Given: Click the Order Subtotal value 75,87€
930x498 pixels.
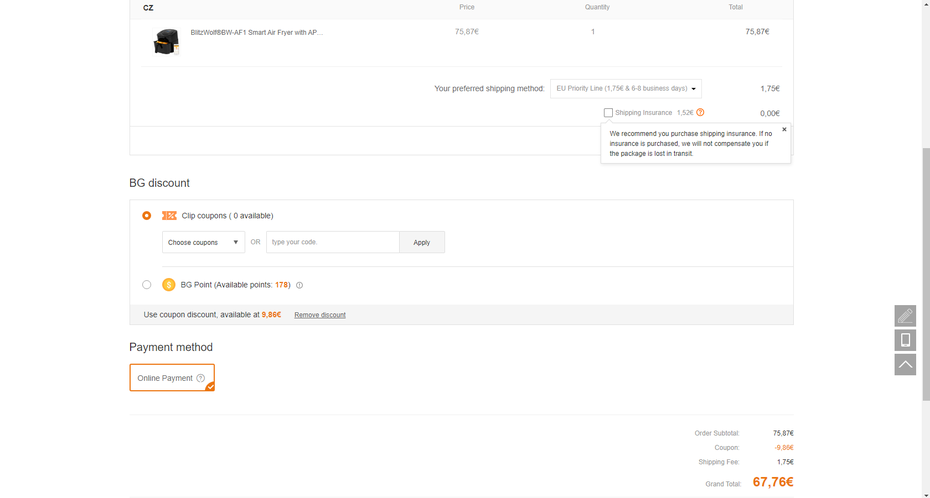Looking at the screenshot, I should click(x=783, y=433).
